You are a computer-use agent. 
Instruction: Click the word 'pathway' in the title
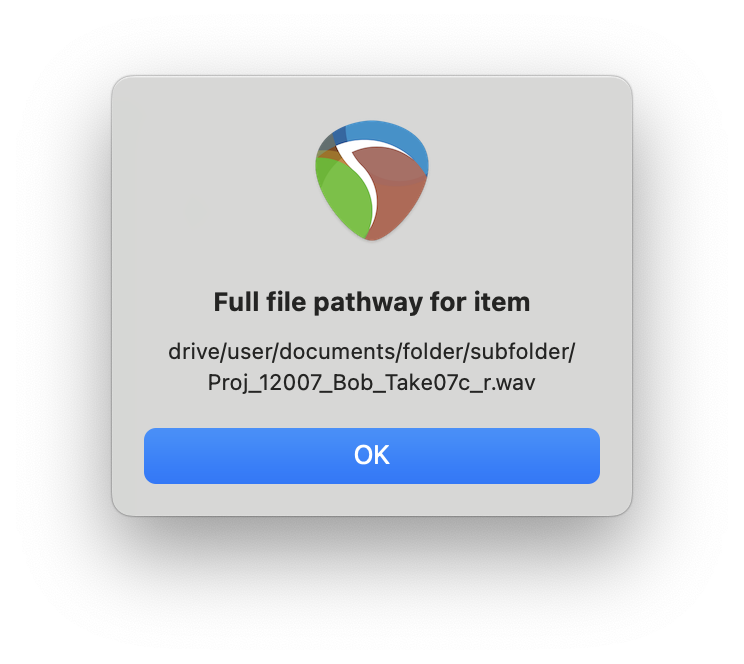tap(368, 303)
